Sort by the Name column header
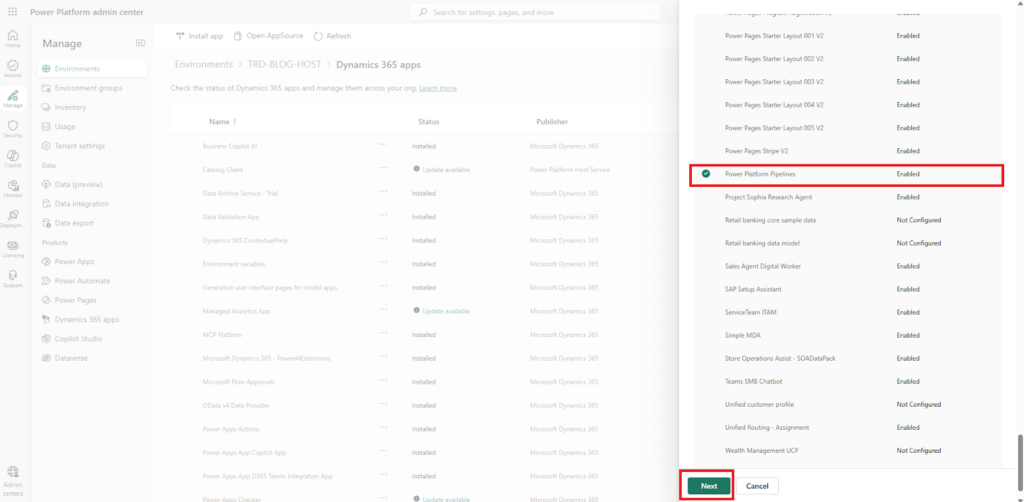Image resolution: width=1024 pixels, height=502 pixels. tap(220, 122)
